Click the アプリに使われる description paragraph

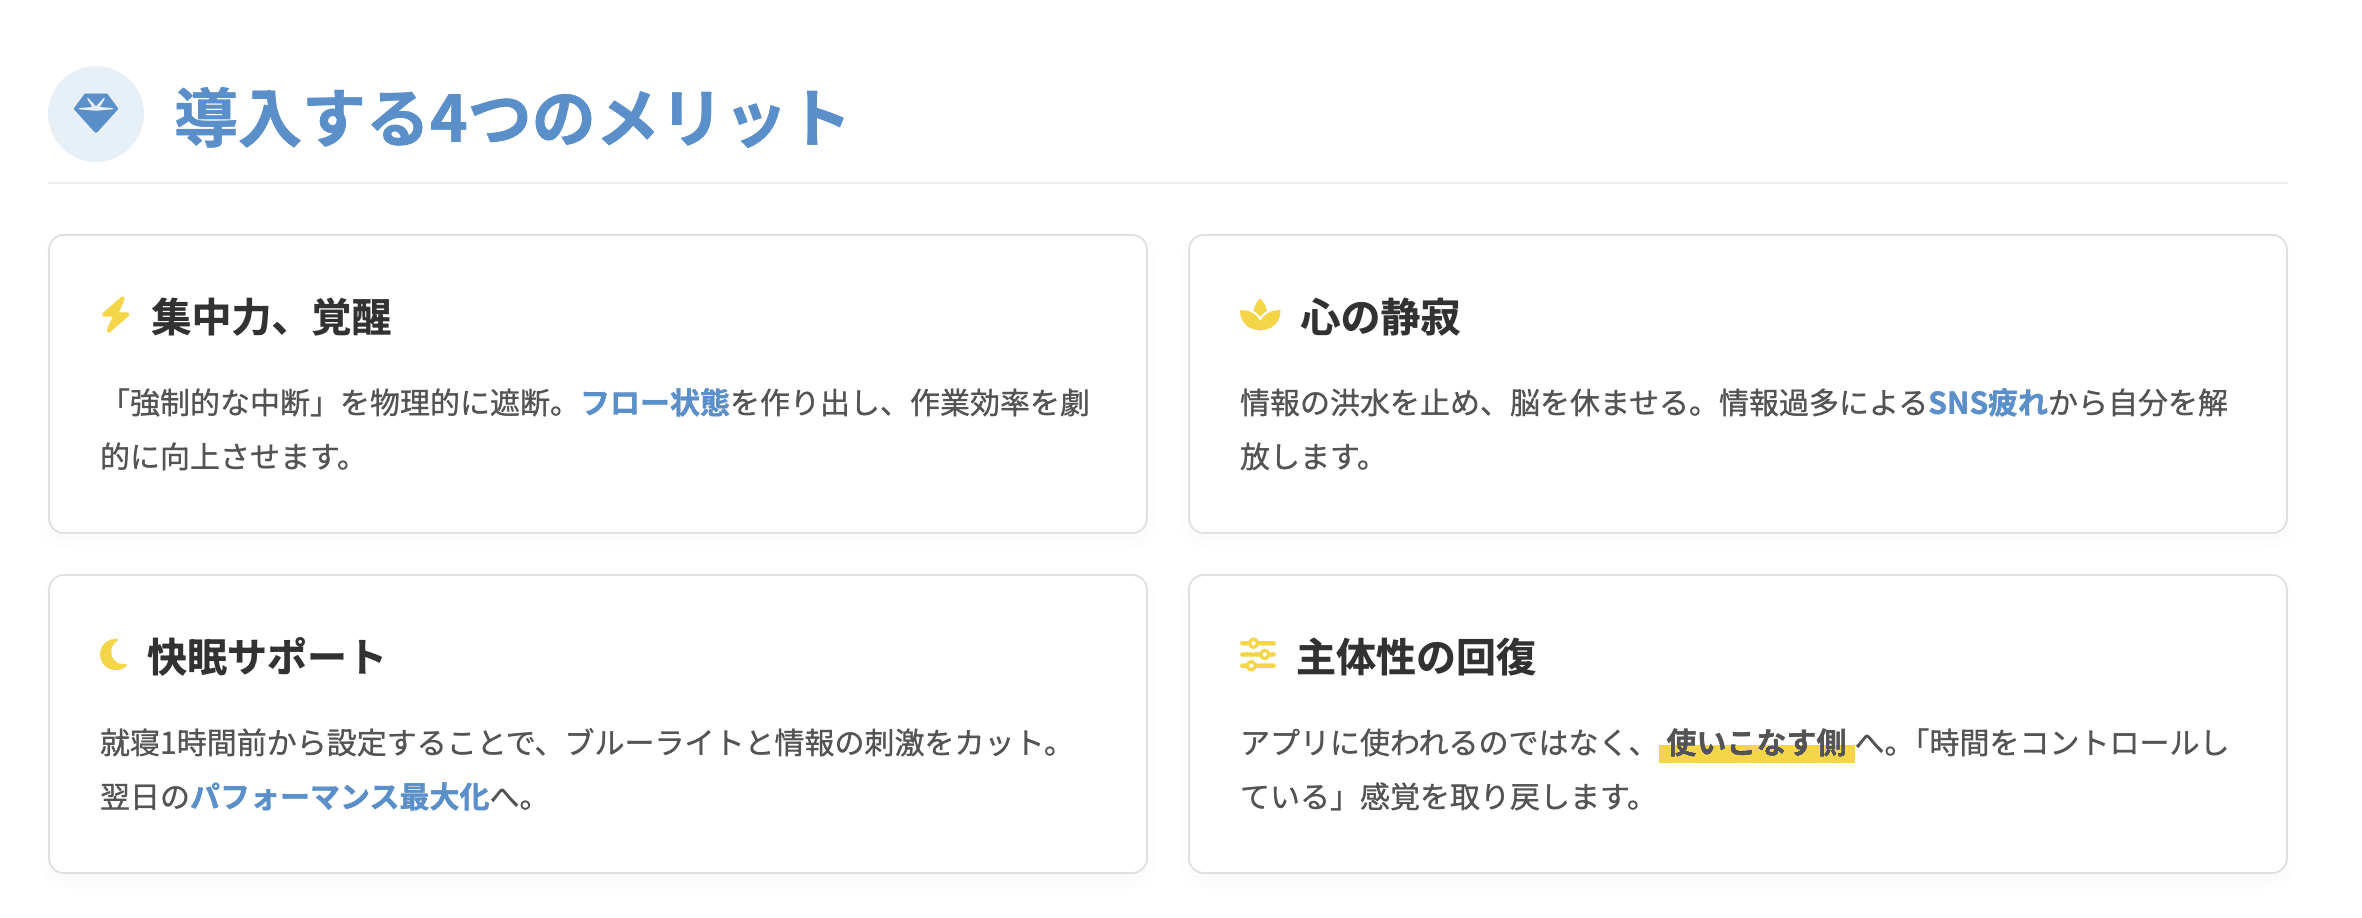[1440, 743]
